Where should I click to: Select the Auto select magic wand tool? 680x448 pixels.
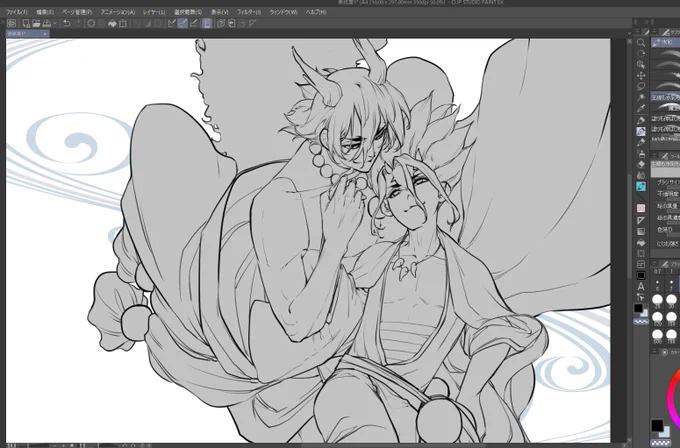coord(641,97)
